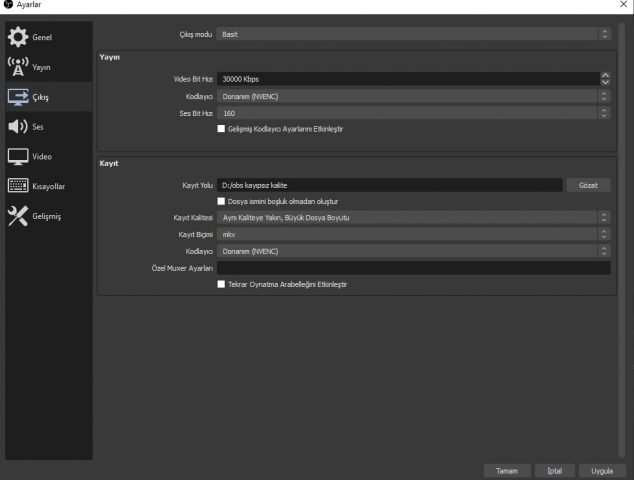Switch to the Ses tab label
Viewport: 634px width, 480px height.
coord(38,127)
